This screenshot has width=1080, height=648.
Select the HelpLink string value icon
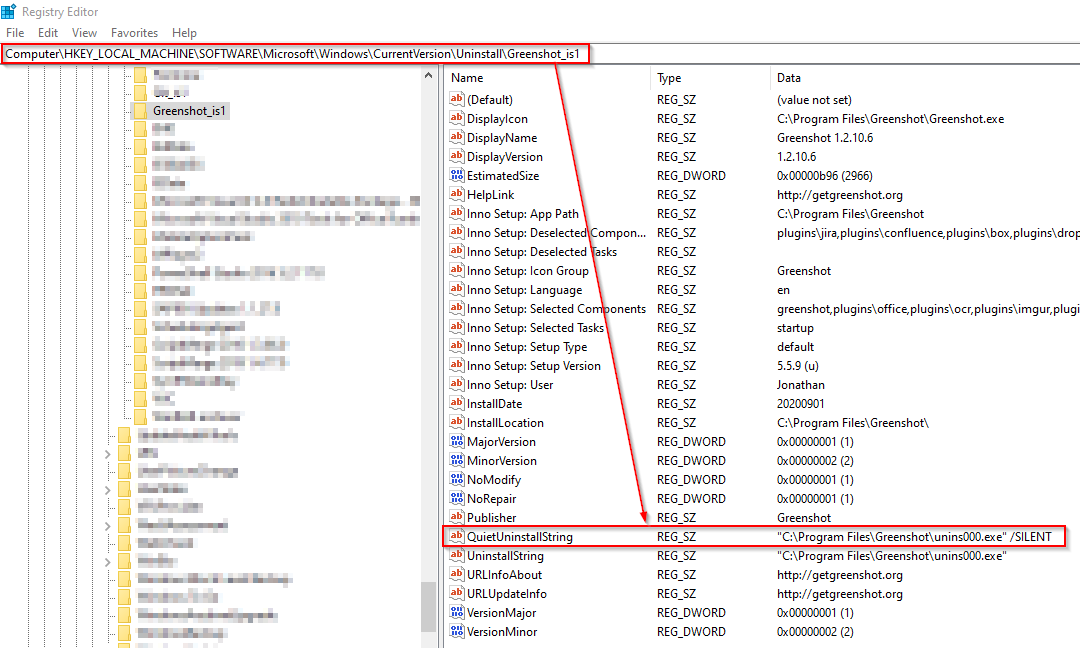pyautogui.click(x=457, y=194)
